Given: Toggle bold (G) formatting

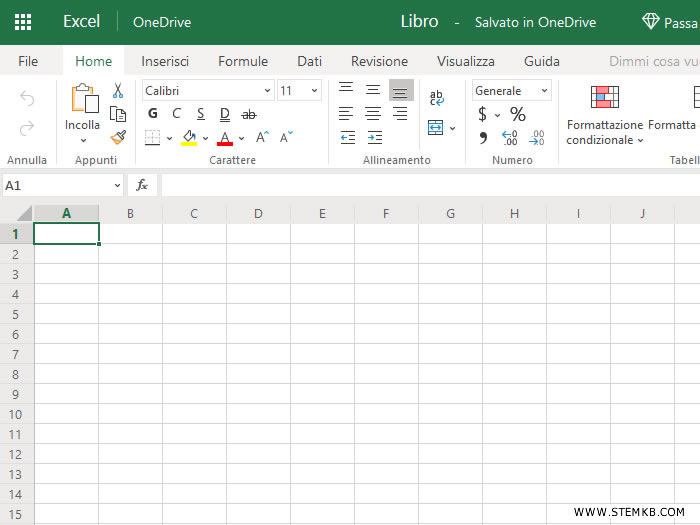Looking at the screenshot, I should [153, 114].
